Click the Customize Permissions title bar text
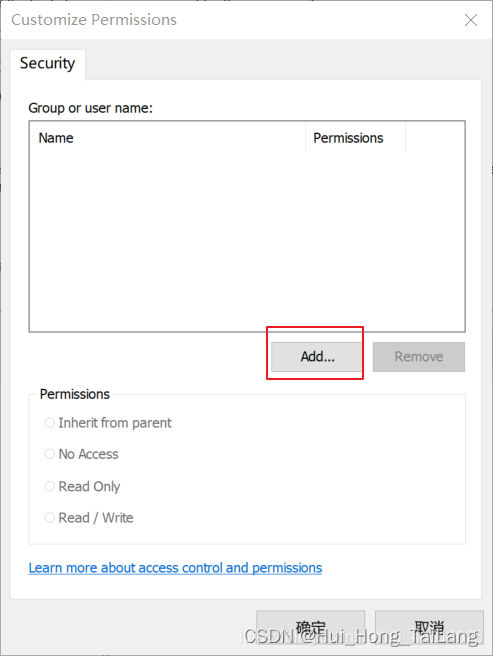The height and width of the screenshot is (656, 493). 94,20
